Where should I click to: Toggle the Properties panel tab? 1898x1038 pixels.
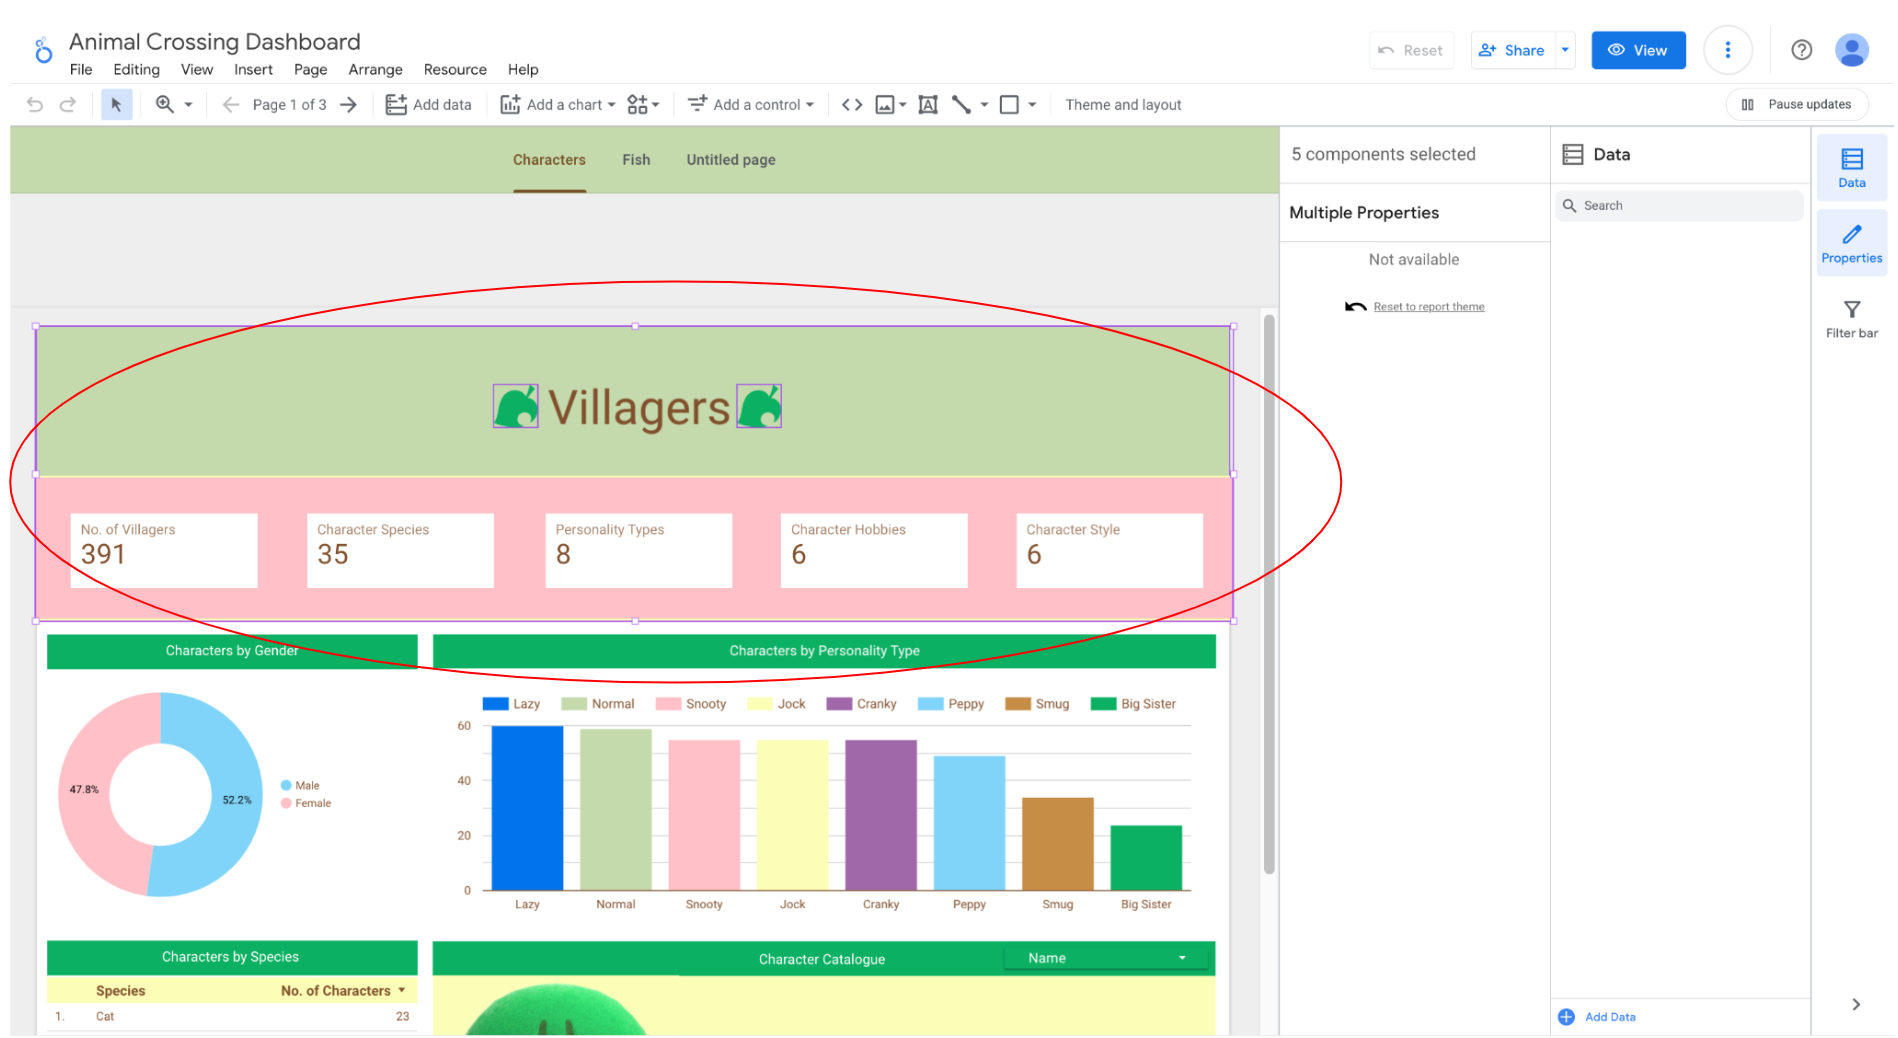1850,243
